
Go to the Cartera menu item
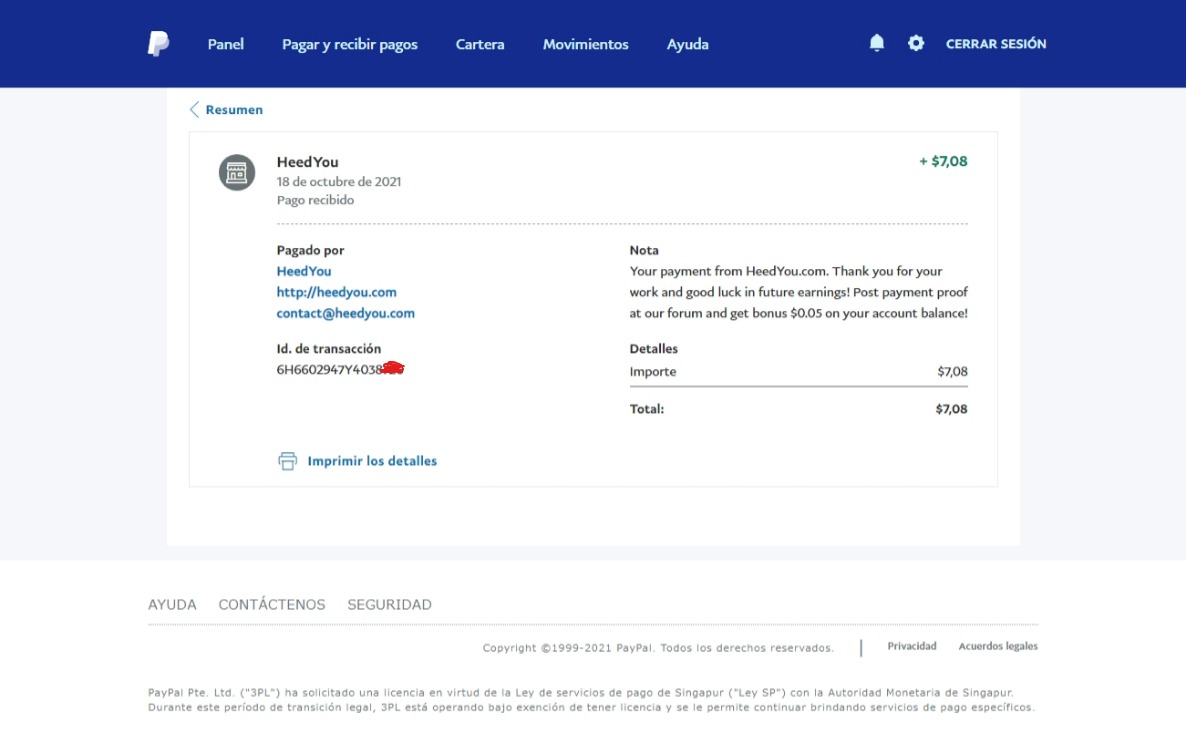pyautogui.click(x=480, y=44)
